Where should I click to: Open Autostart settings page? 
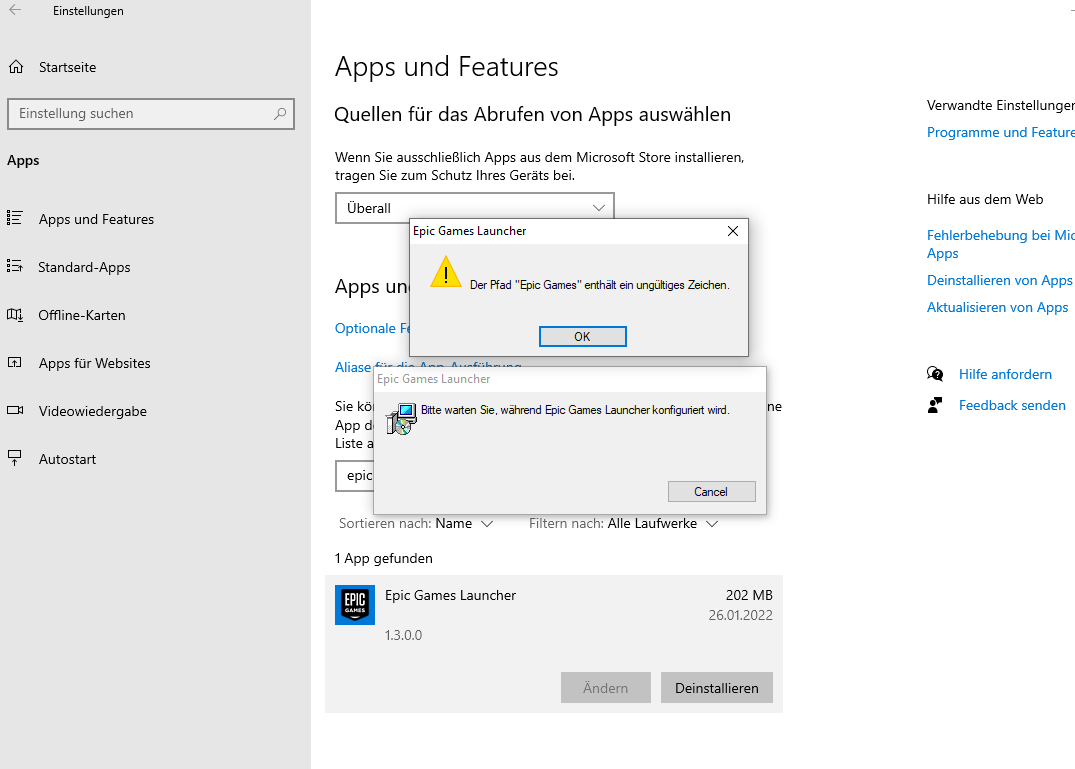pos(67,459)
